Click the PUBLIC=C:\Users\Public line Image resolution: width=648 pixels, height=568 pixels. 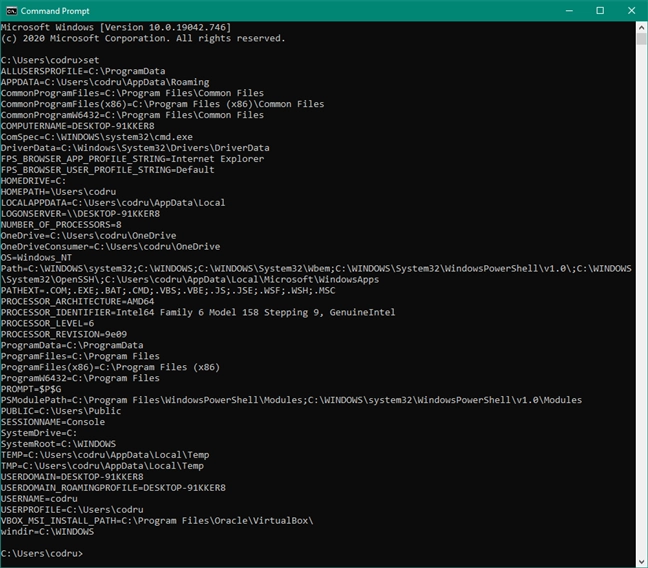(61, 411)
